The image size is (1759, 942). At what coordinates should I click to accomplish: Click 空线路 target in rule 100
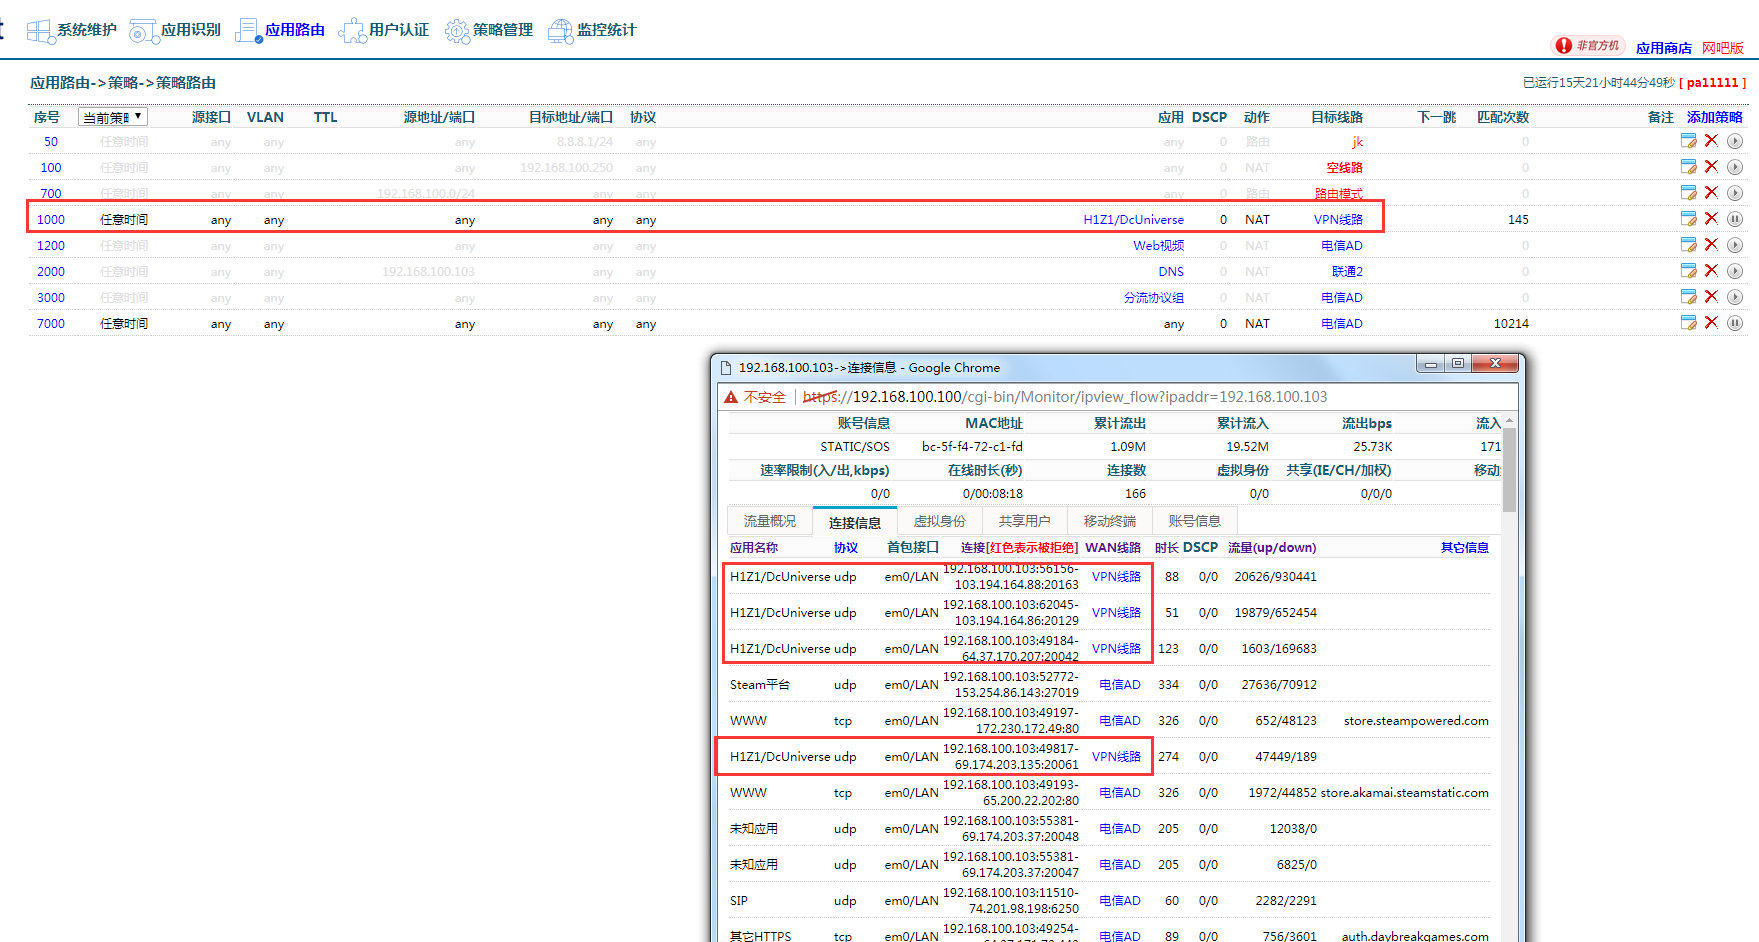click(1344, 168)
